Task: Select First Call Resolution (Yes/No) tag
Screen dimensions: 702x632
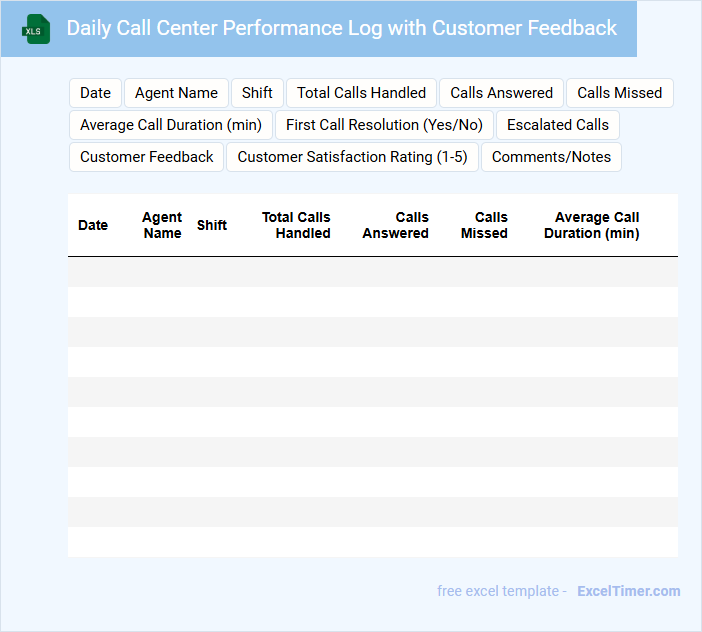Action: tap(384, 125)
